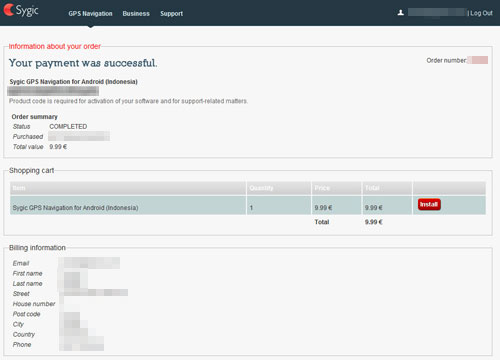Select 'Your payment was successful.' heading
500x360 pixels.
(83, 63)
